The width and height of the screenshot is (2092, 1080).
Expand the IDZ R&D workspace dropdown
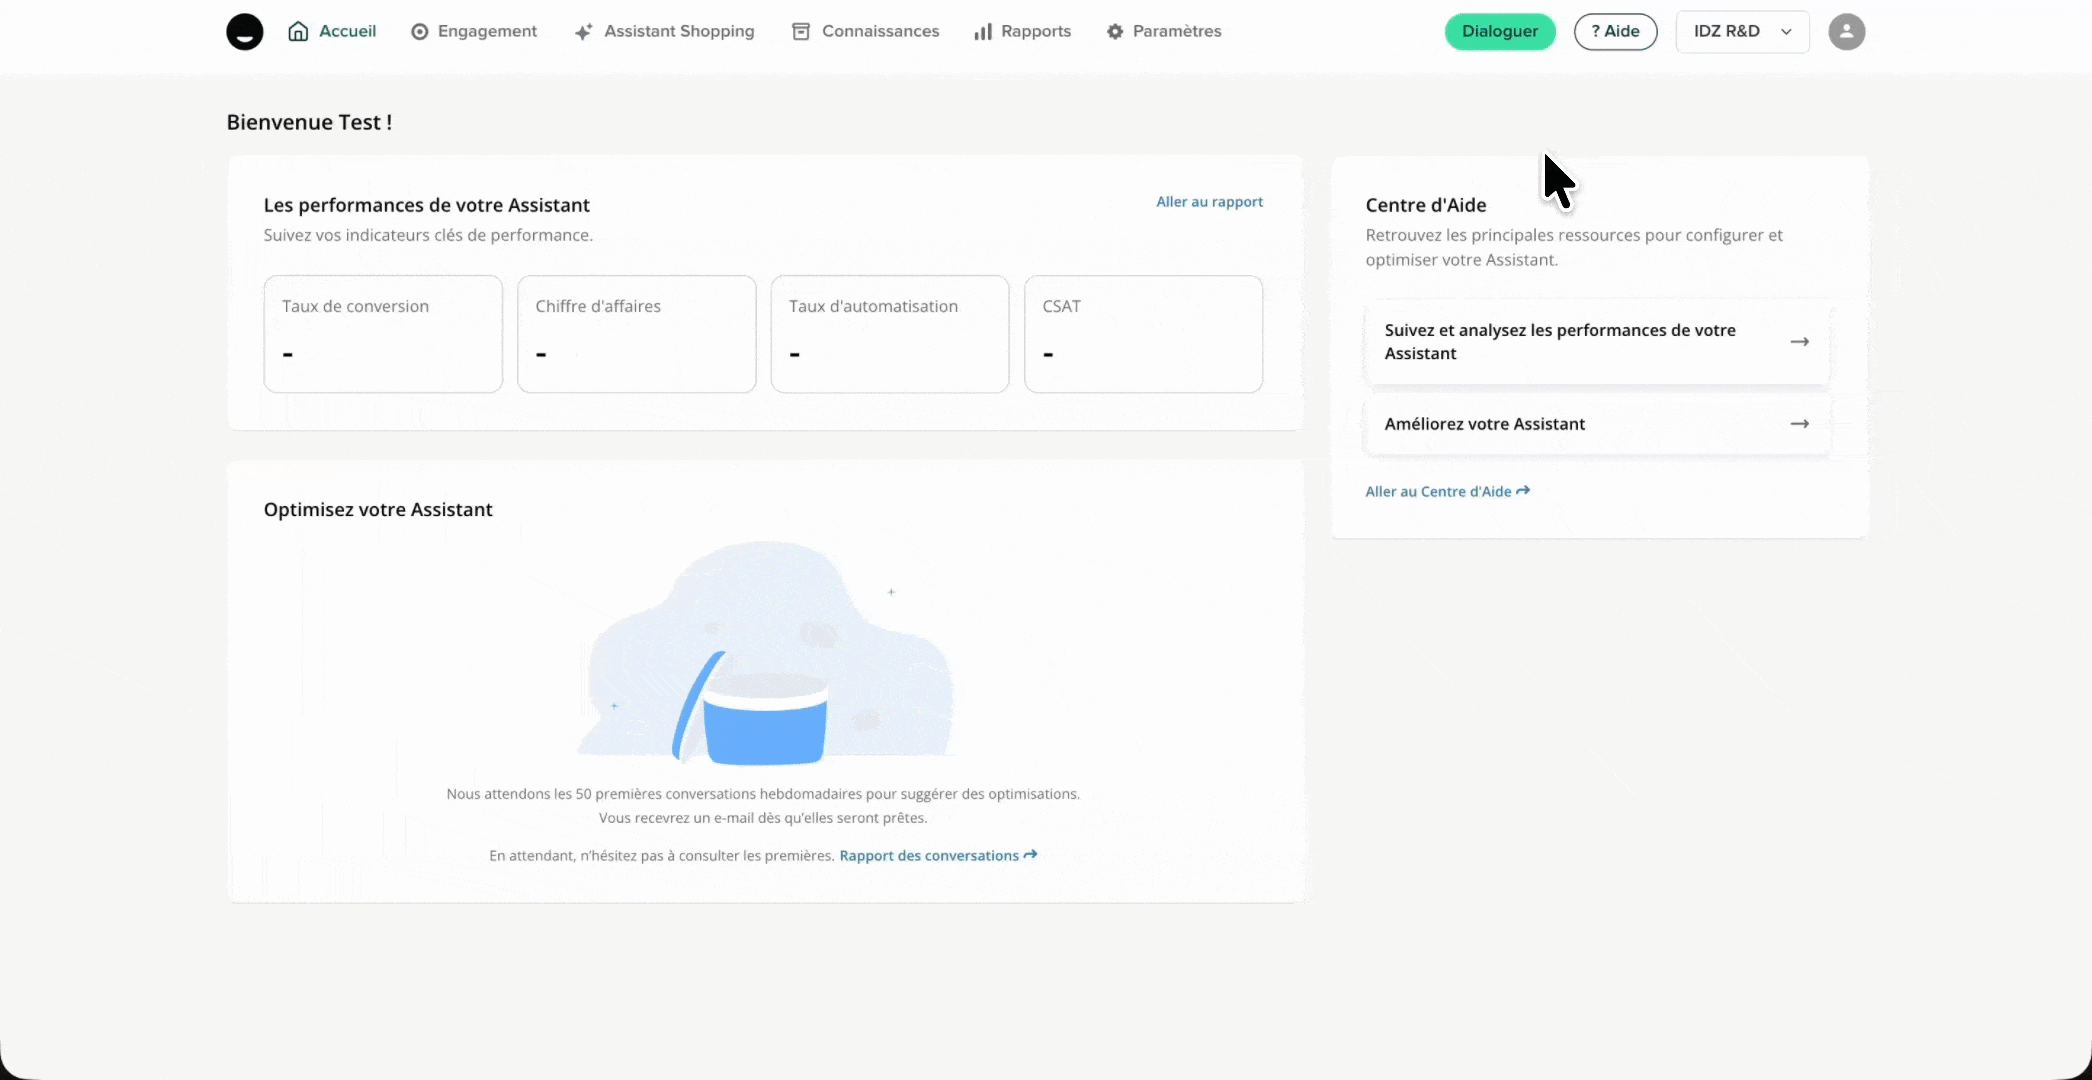[x=1742, y=32]
